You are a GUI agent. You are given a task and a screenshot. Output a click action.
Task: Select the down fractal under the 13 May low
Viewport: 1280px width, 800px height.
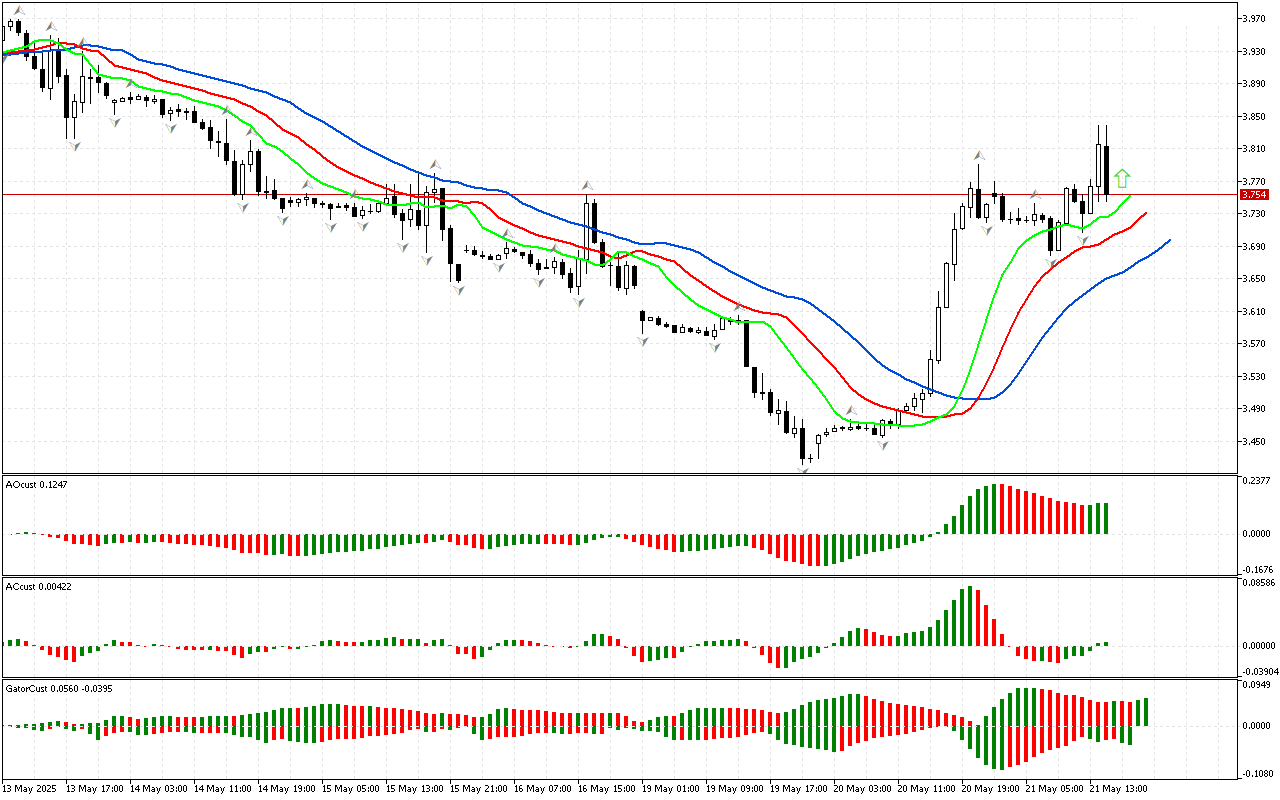click(73, 146)
